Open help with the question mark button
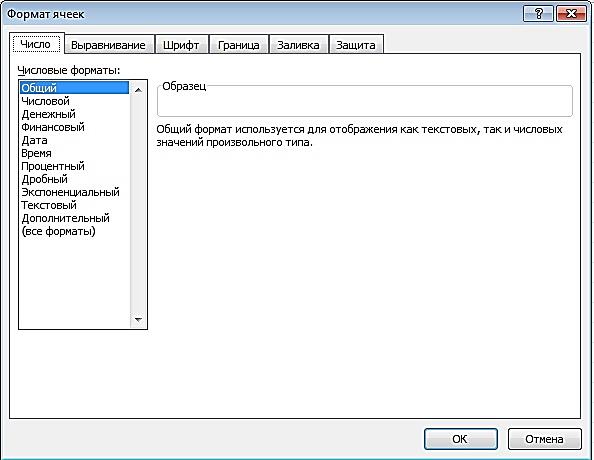The height and width of the screenshot is (460, 594). 538,14
